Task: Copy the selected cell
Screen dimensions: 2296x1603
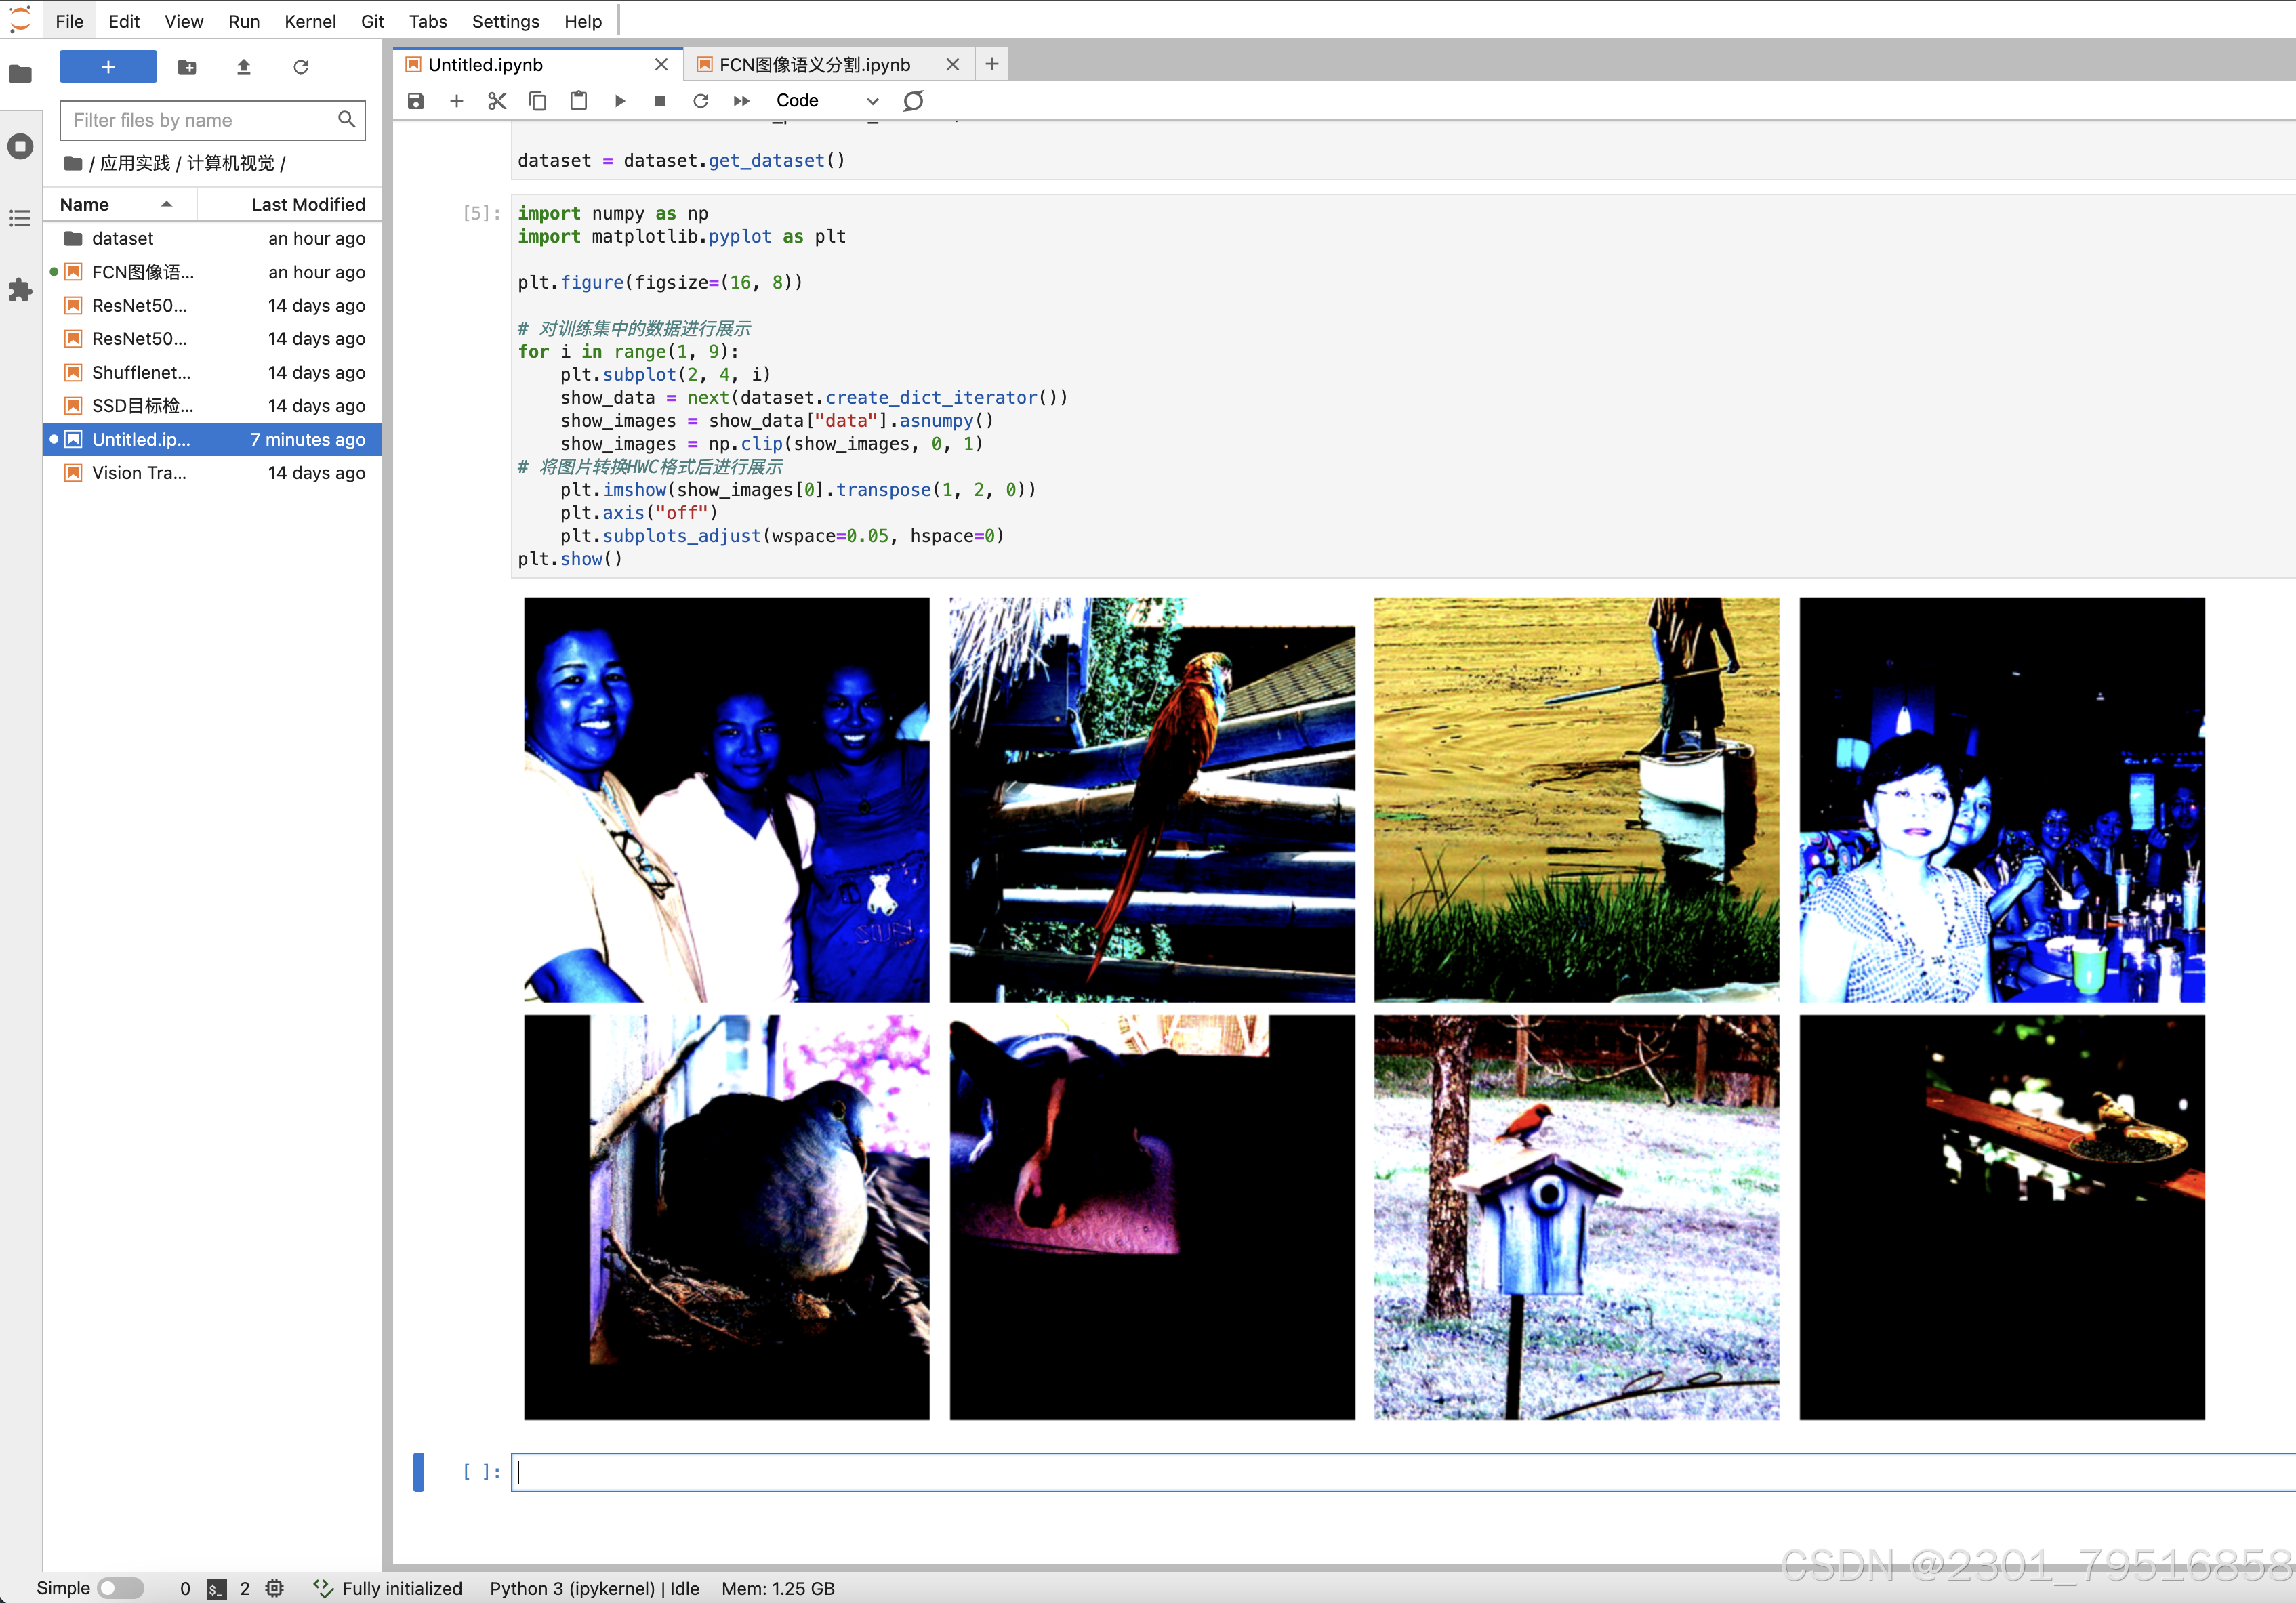Action: [x=538, y=101]
